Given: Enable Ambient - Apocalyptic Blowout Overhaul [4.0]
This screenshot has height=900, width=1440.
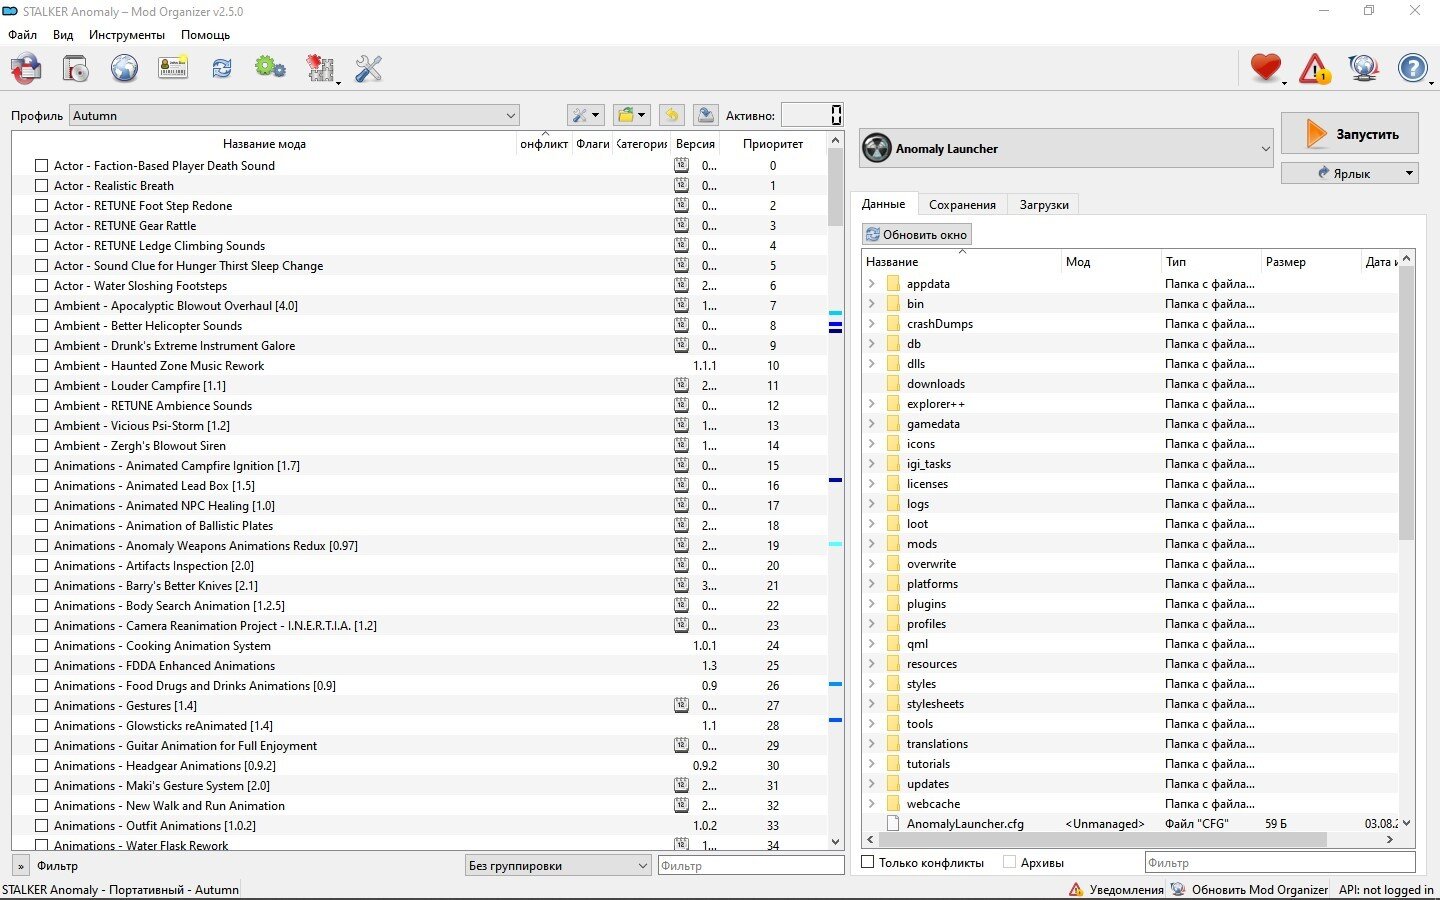Looking at the screenshot, I should point(41,305).
